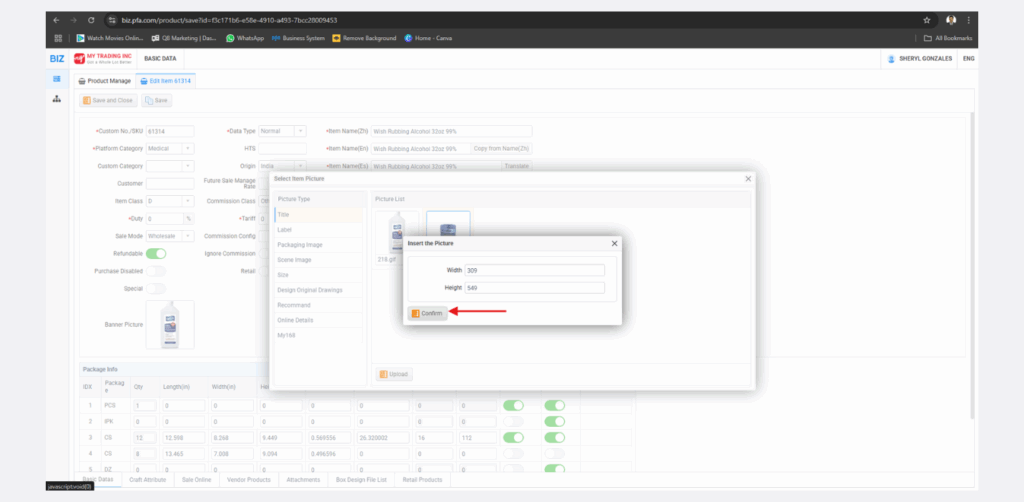Open the WhatsApp bookmark
Viewport: 1024px width, 502px height.
coord(244,38)
